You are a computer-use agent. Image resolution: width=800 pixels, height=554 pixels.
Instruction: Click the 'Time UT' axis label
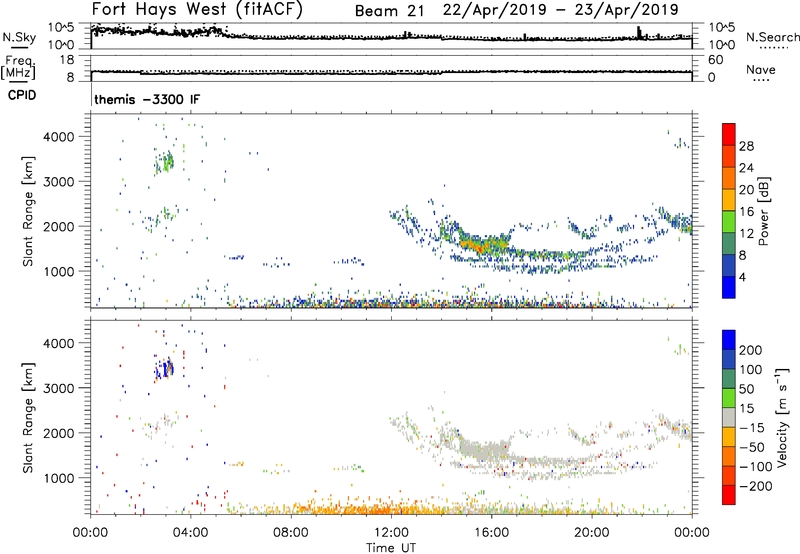click(x=391, y=547)
